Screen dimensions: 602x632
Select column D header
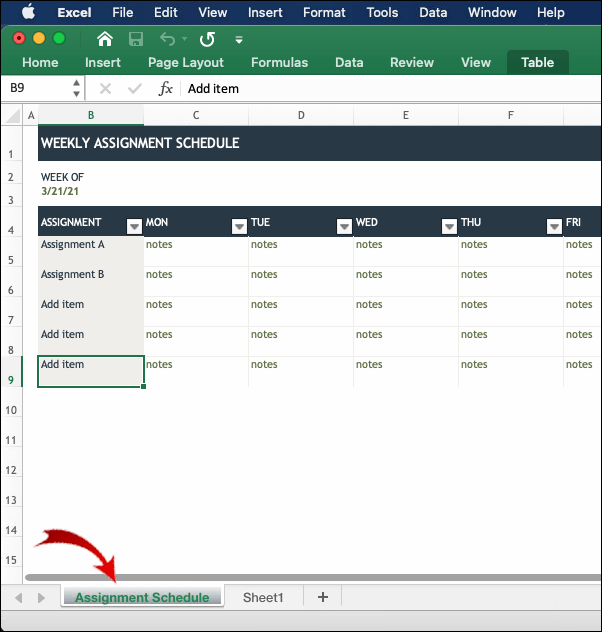click(x=301, y=115)
